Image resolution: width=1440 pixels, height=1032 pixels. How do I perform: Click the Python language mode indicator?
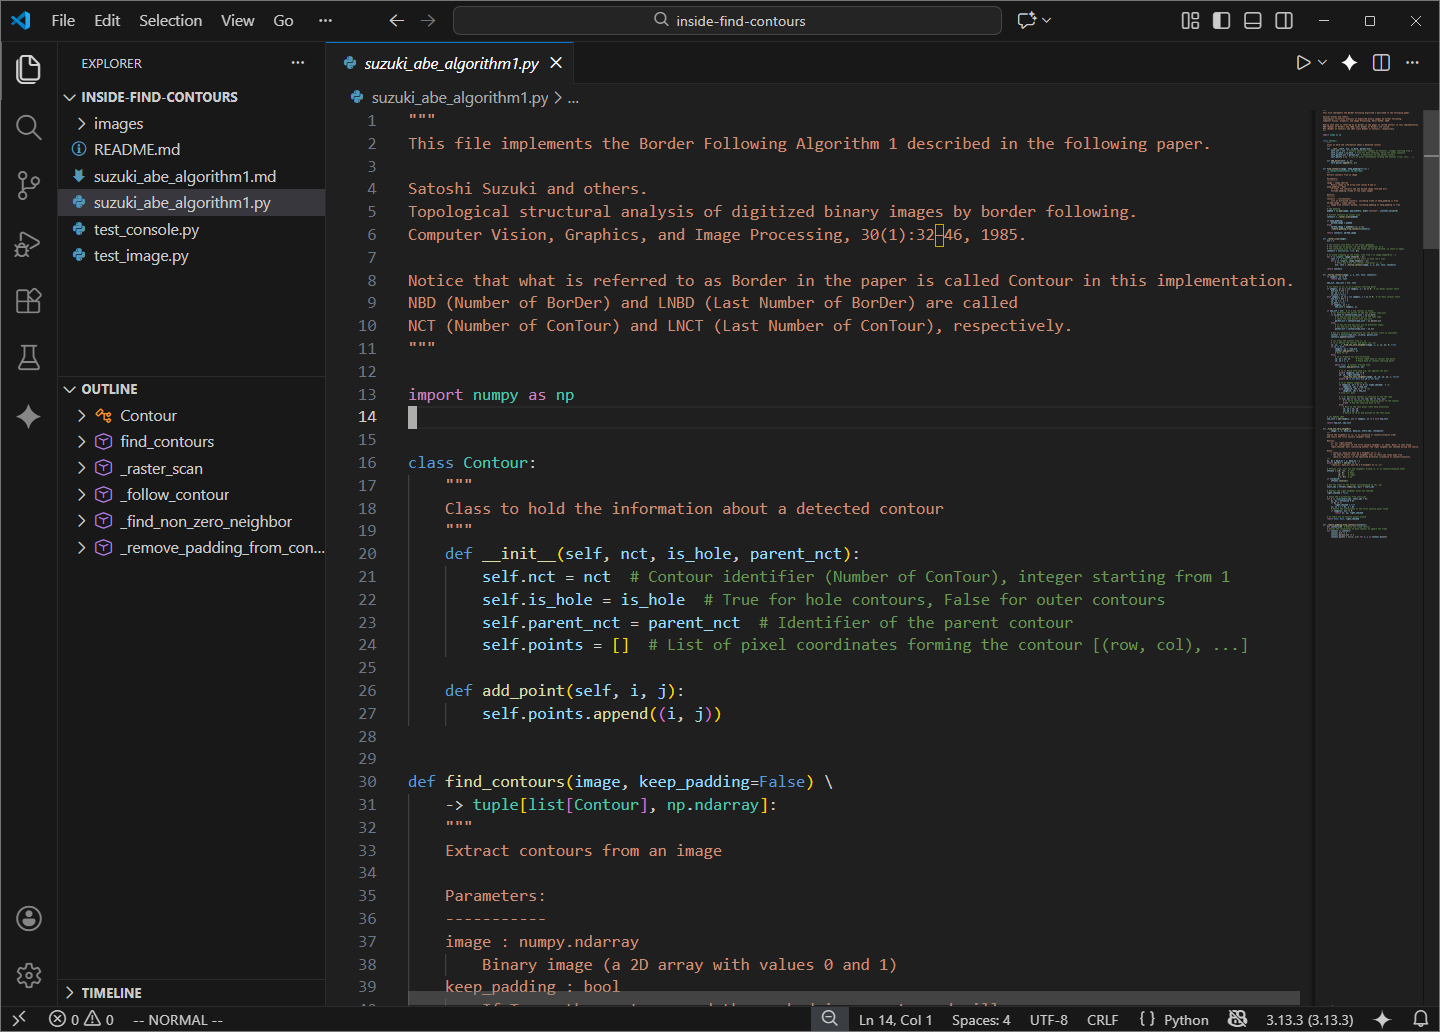click(1186, 1020)
